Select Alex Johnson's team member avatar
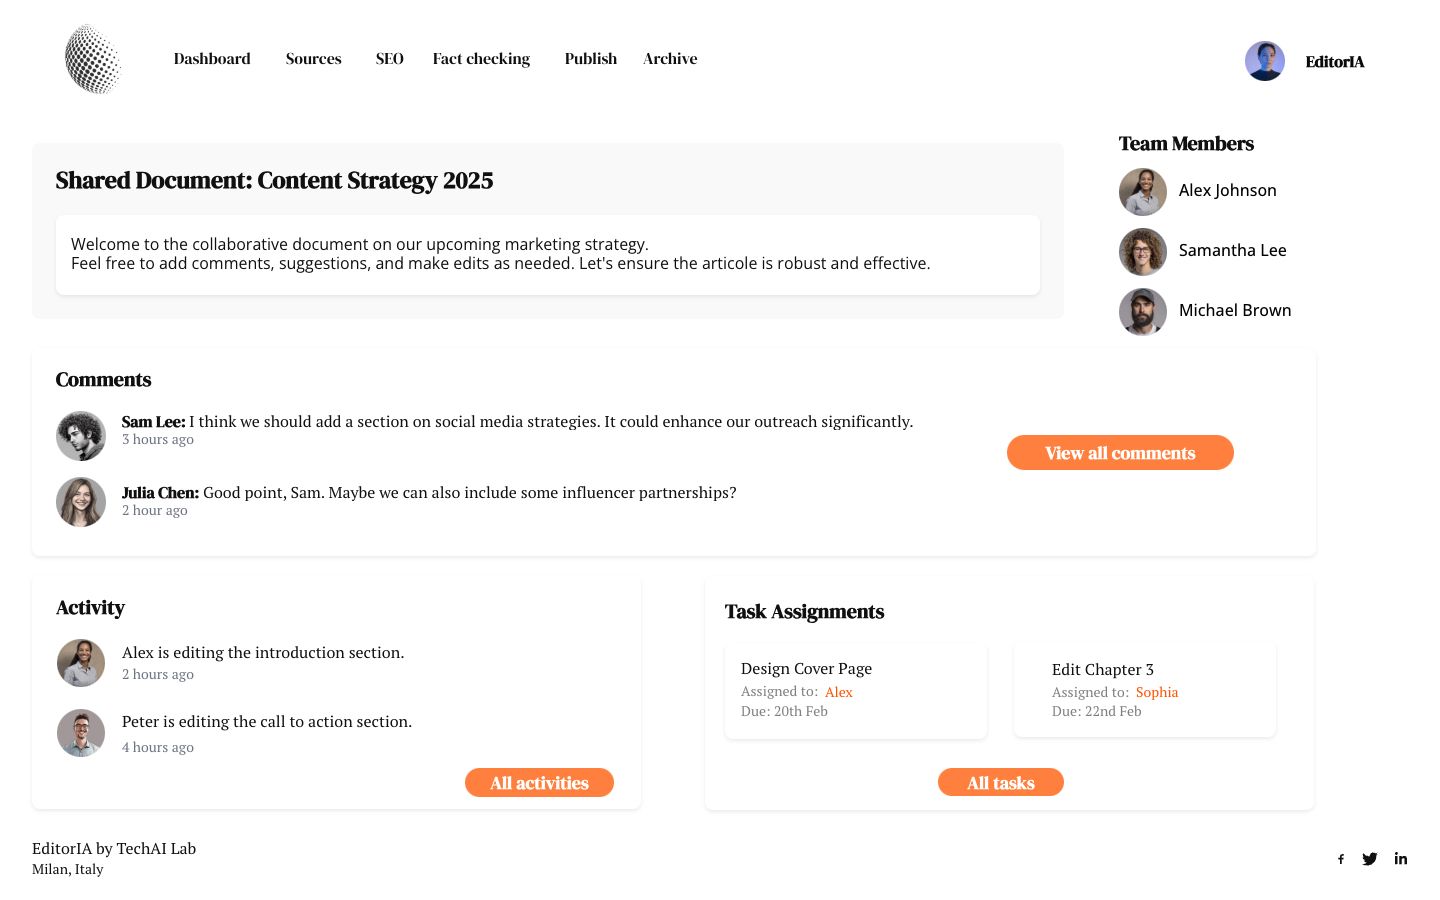 (1143, 192)
